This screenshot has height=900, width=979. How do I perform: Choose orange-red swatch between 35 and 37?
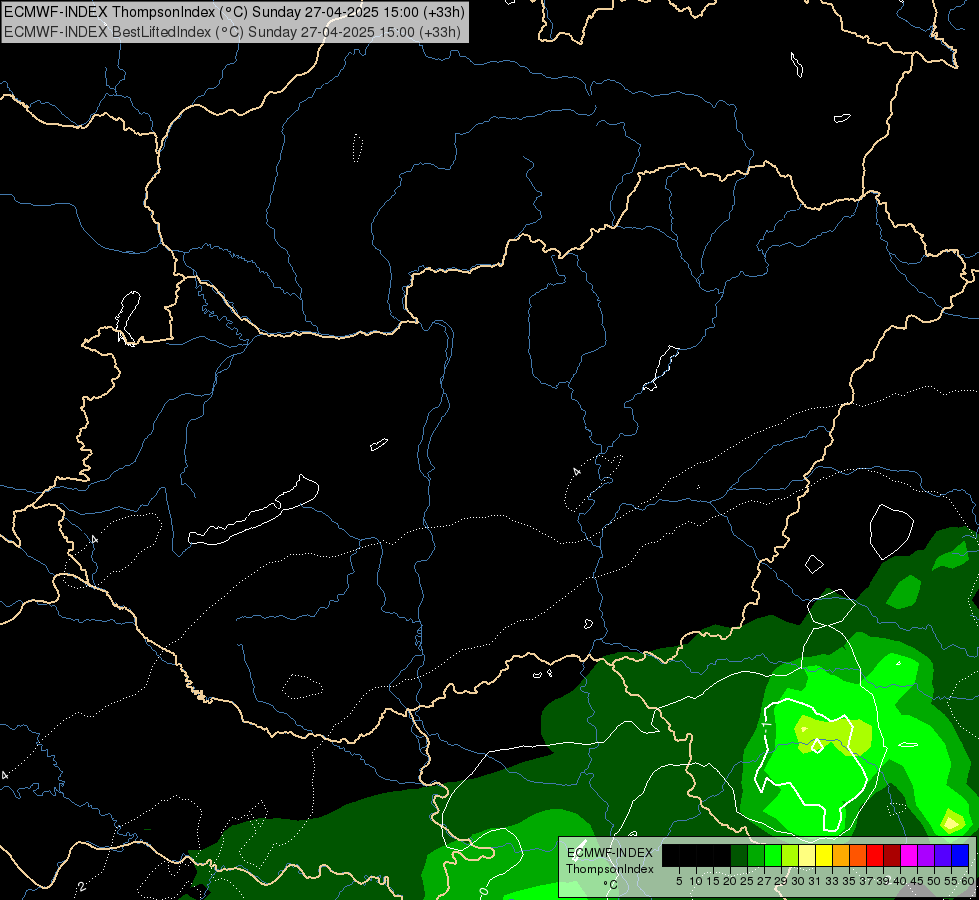(x=858, y=855)
